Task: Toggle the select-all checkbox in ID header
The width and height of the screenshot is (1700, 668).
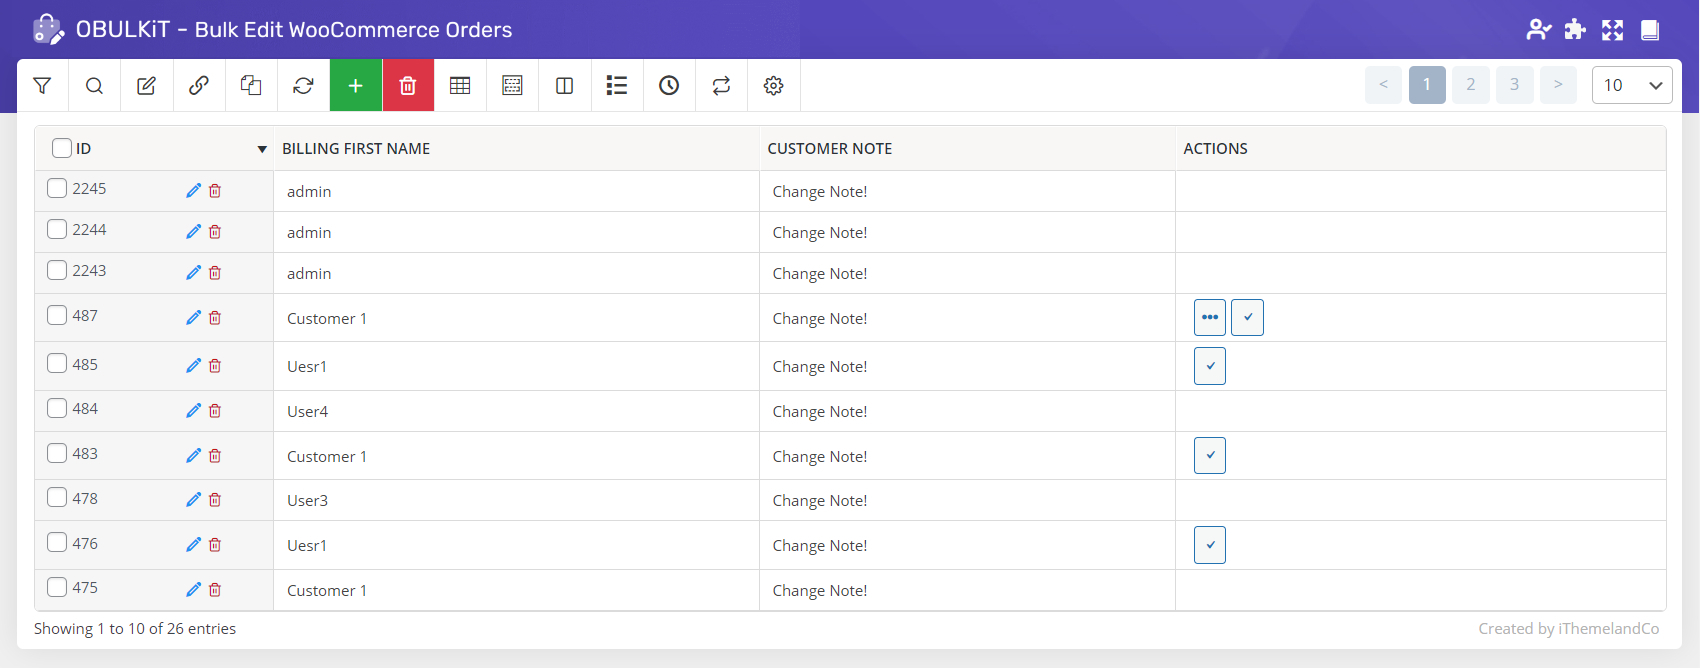Action: pyautogui.click(x=62, y=148)
